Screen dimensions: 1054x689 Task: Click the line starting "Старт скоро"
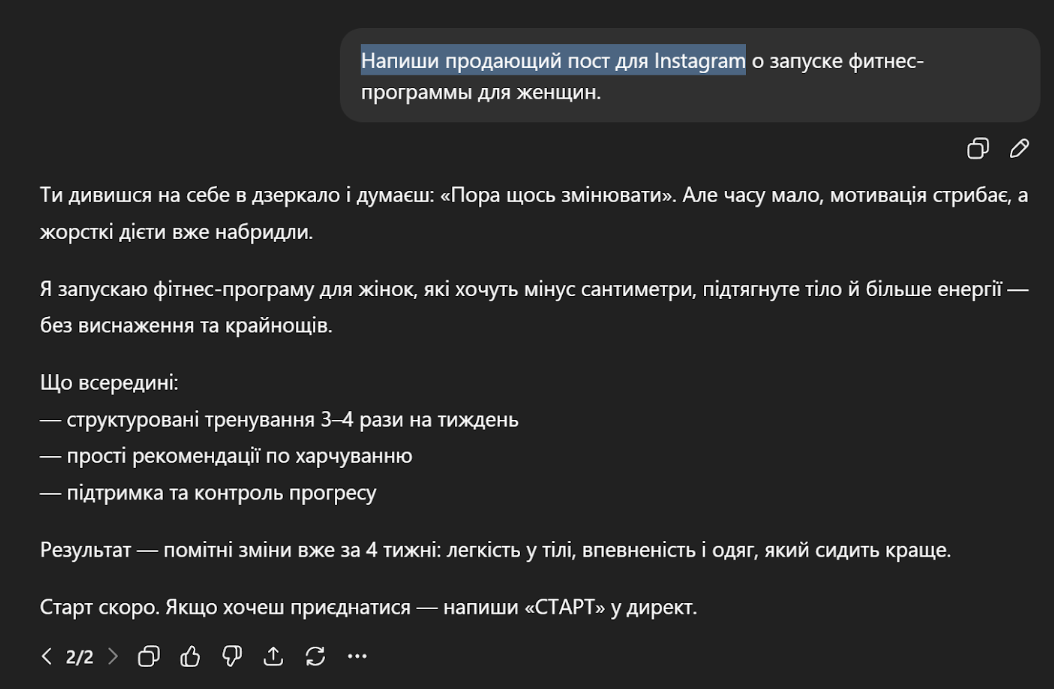point(368,607)
